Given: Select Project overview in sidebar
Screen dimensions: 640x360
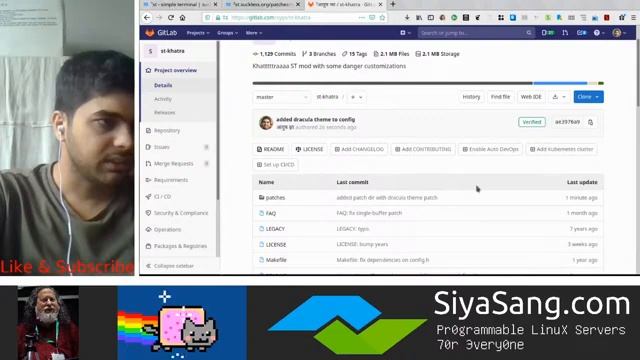Looking at the screenshot, I should pyautogui.click(x=175, y=70).
